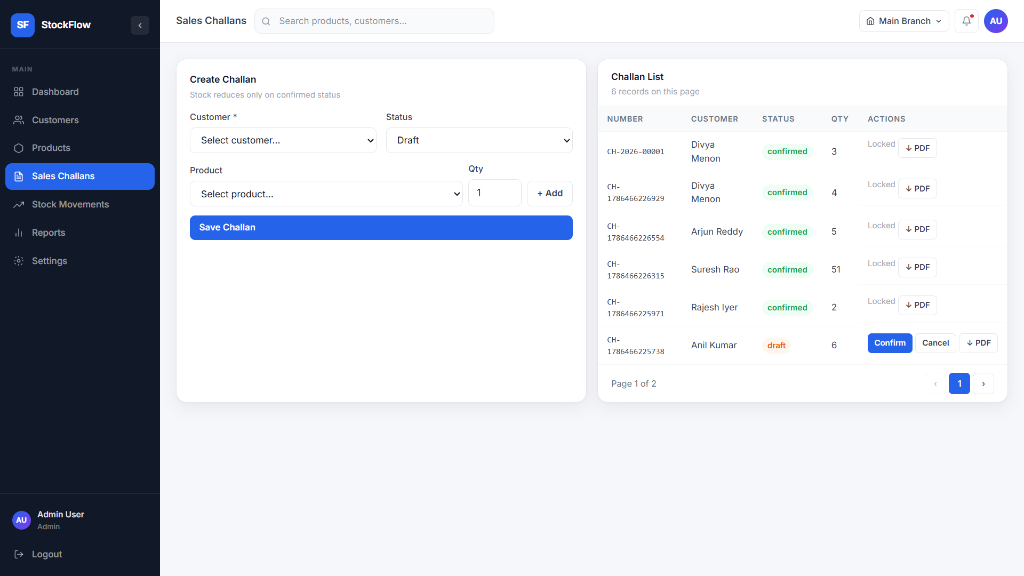
Task: Open the Select customer dropdown
Action: coord(283,140)
